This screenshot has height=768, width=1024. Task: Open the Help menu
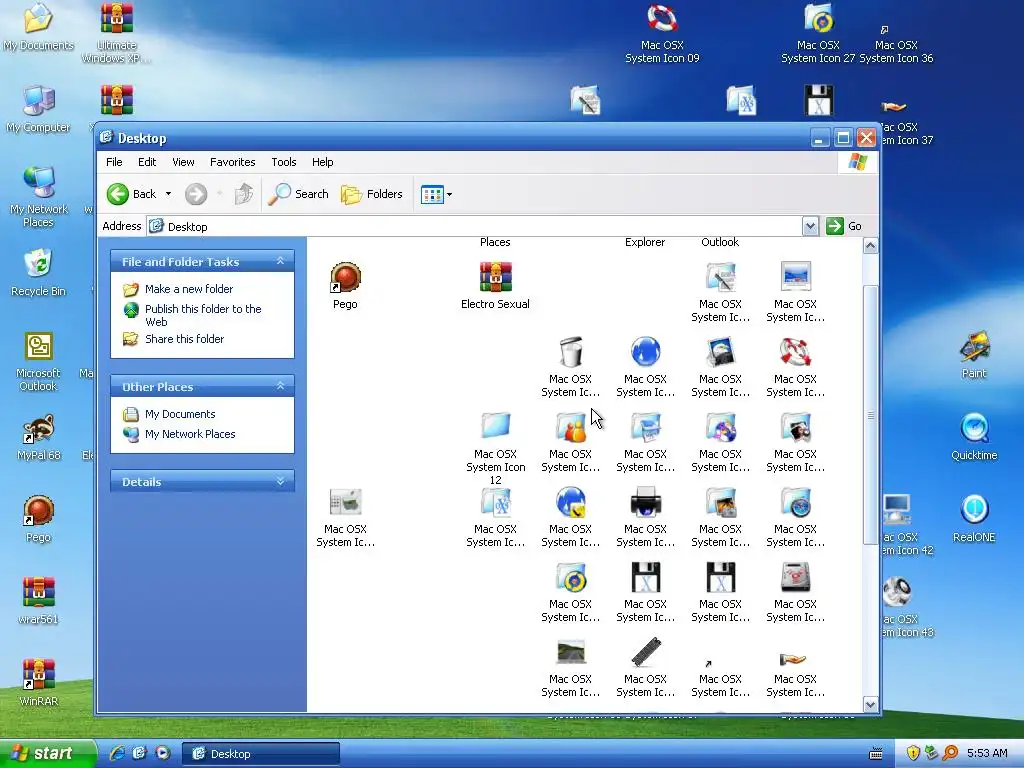pyautogui.click(x=323, y=162)
